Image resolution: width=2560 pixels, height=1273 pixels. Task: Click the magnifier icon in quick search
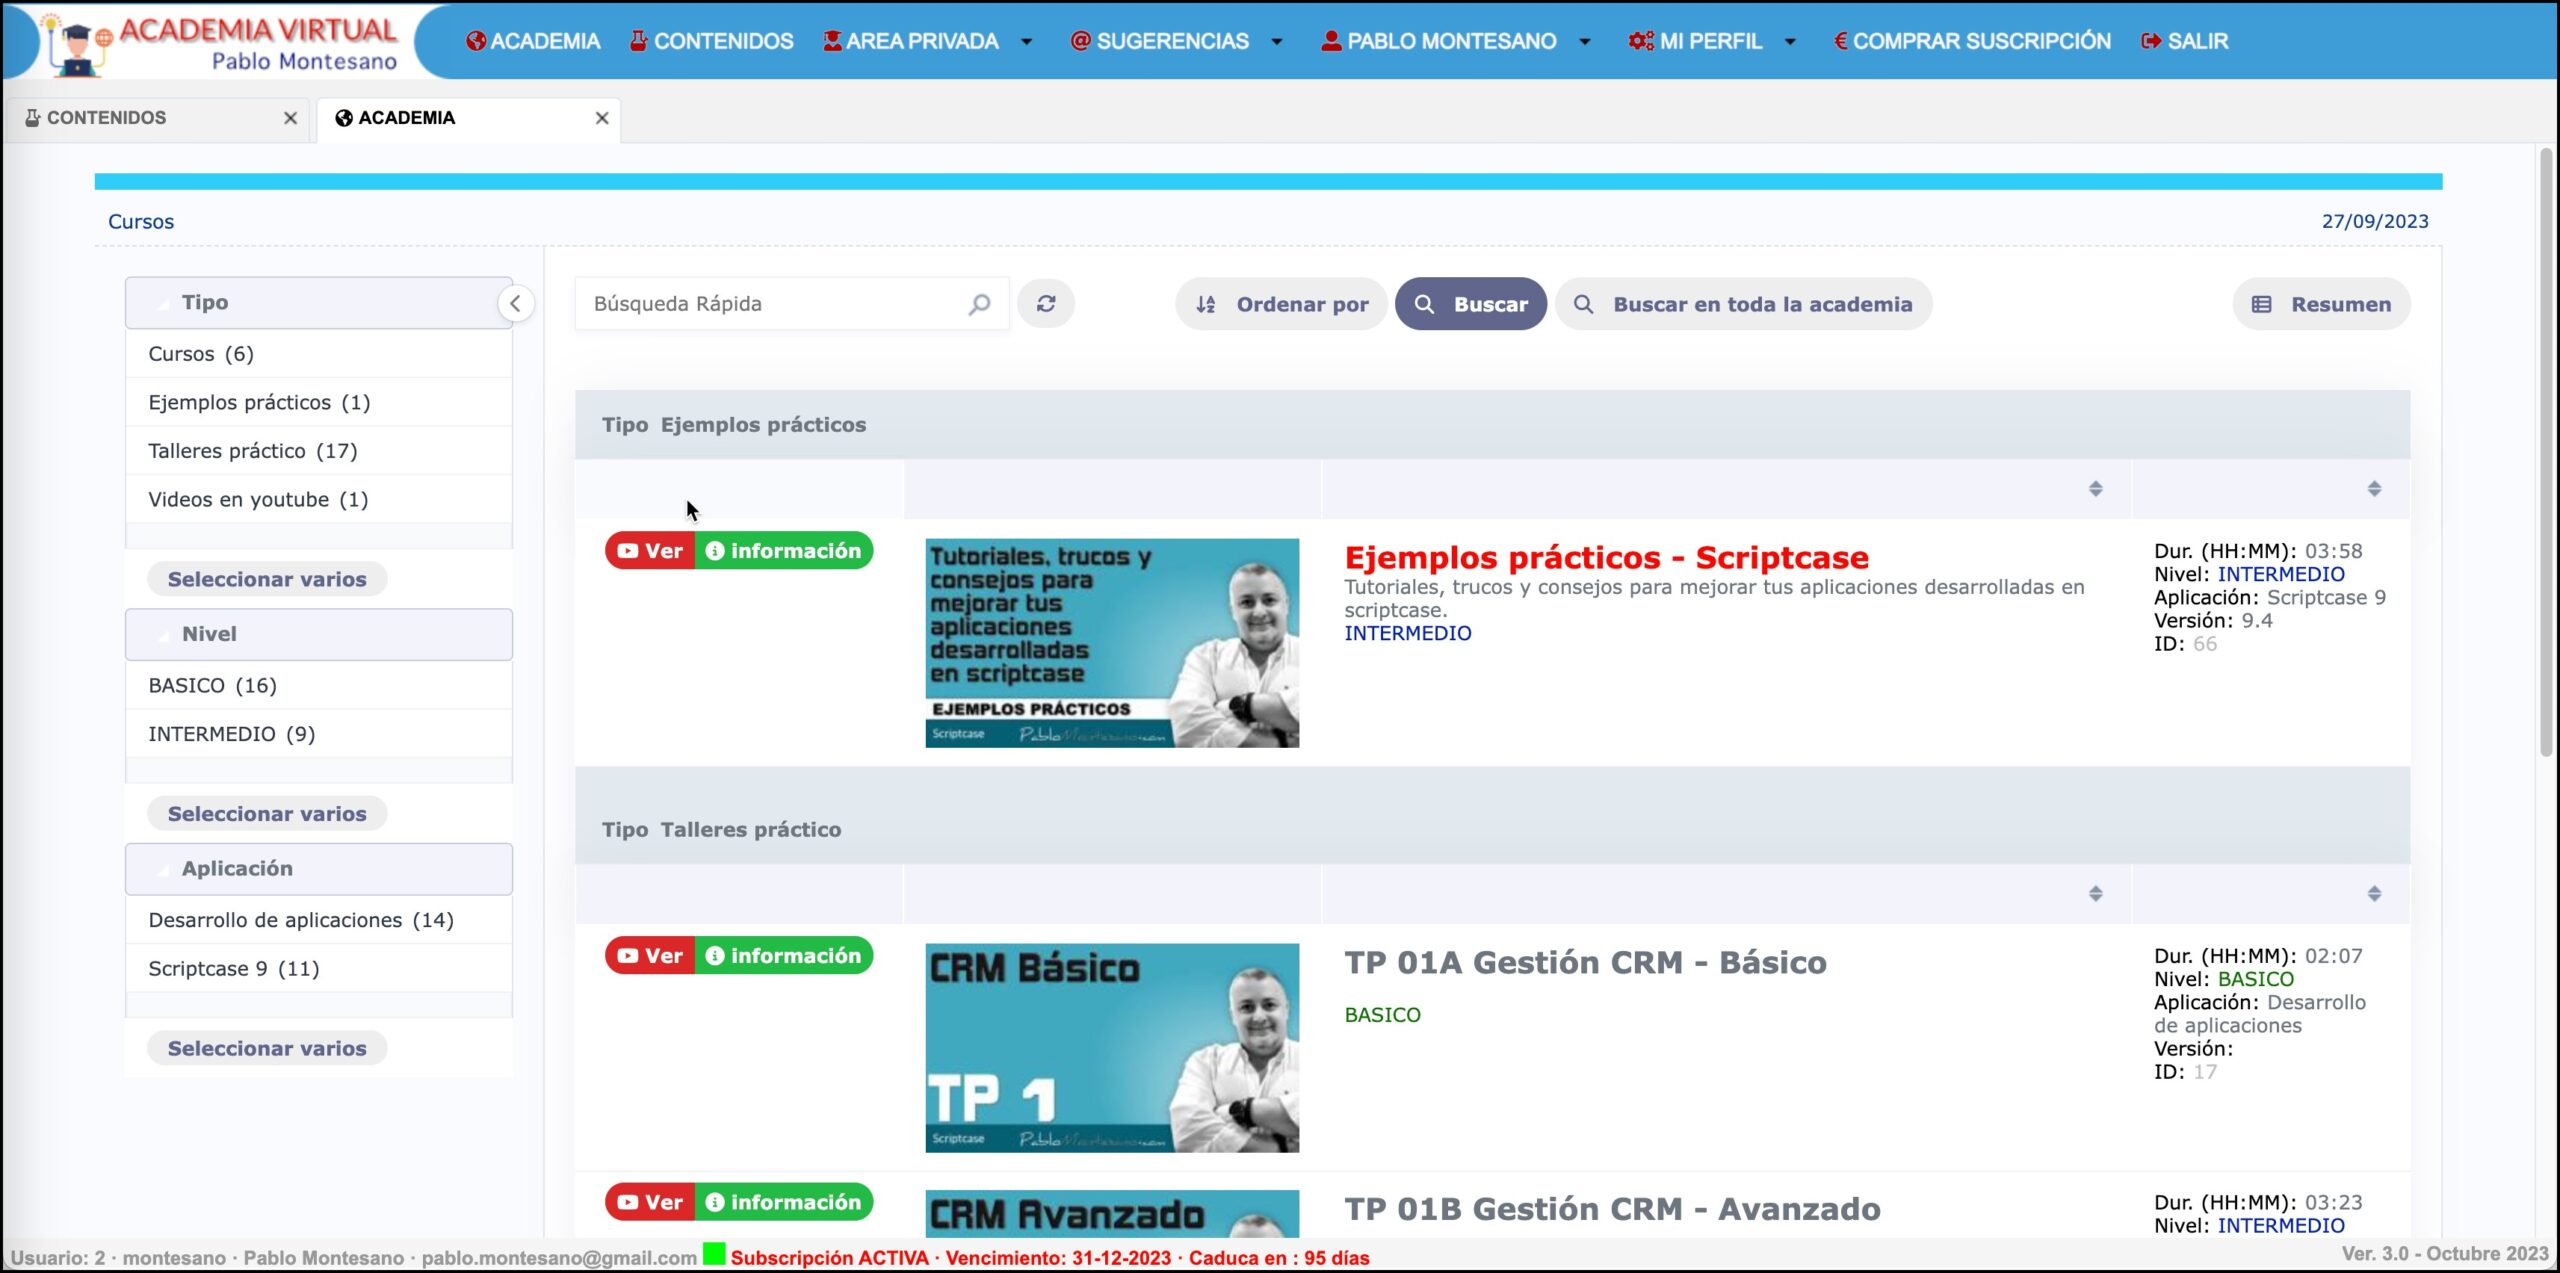pyautogui.click(x=979, y=304)
